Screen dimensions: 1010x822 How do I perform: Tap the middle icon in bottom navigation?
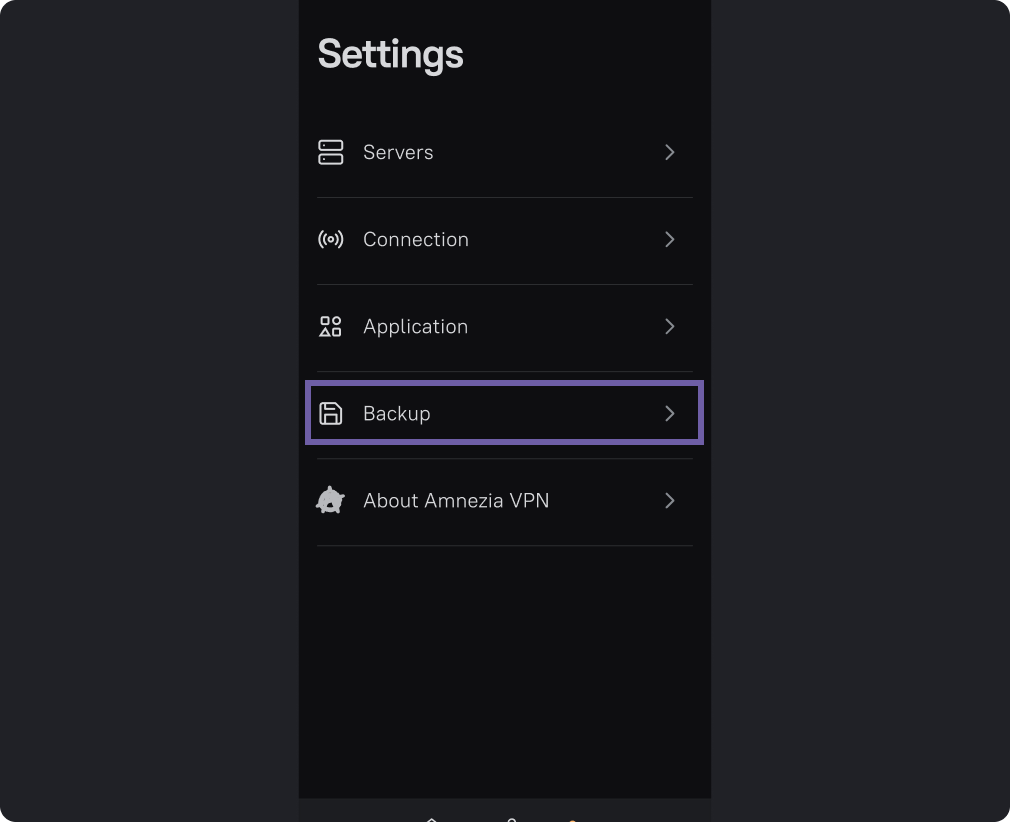coord(511,819)
